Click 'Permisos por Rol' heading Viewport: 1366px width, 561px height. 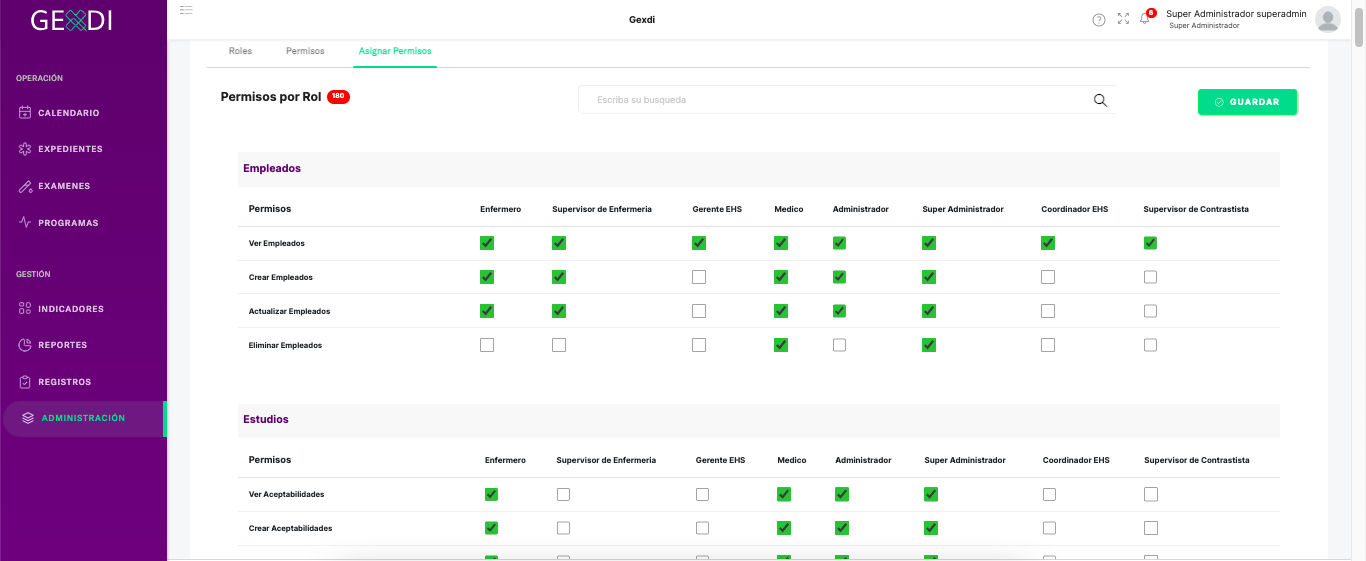point(271,97)
